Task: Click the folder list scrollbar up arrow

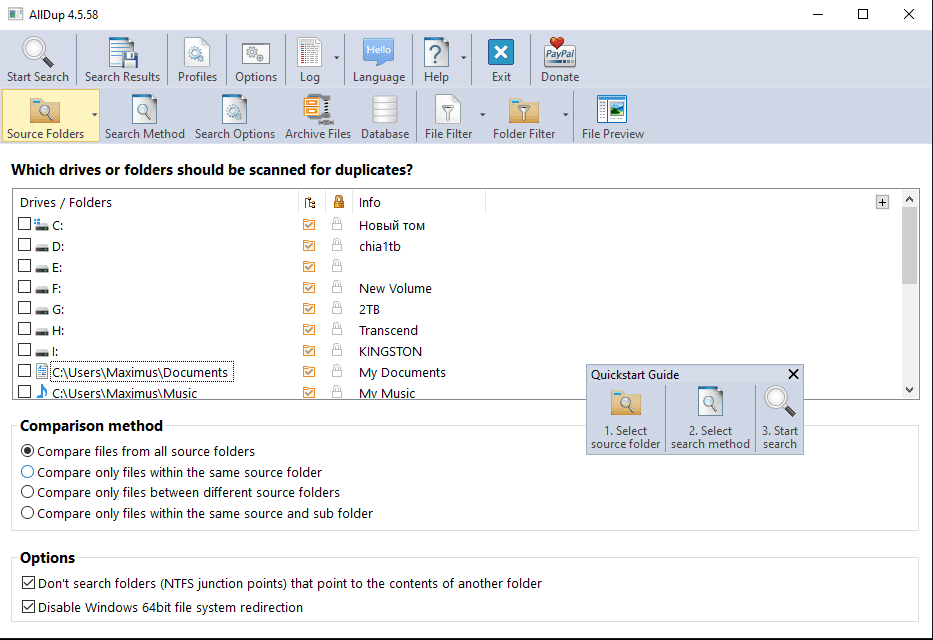Action: (x=909, y=199)
